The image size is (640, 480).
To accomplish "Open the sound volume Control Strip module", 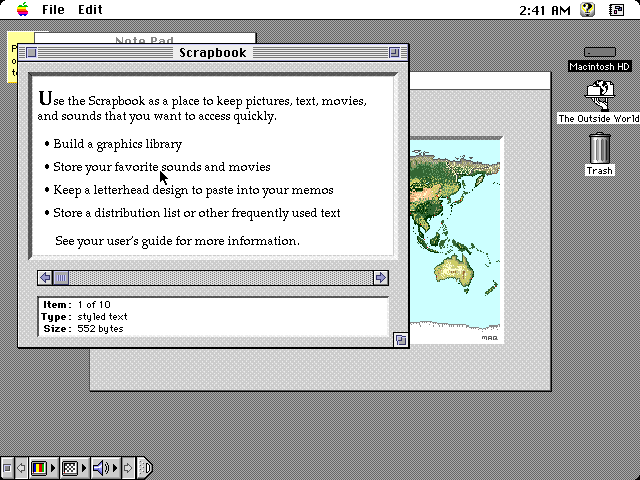I will coord(105,468).
